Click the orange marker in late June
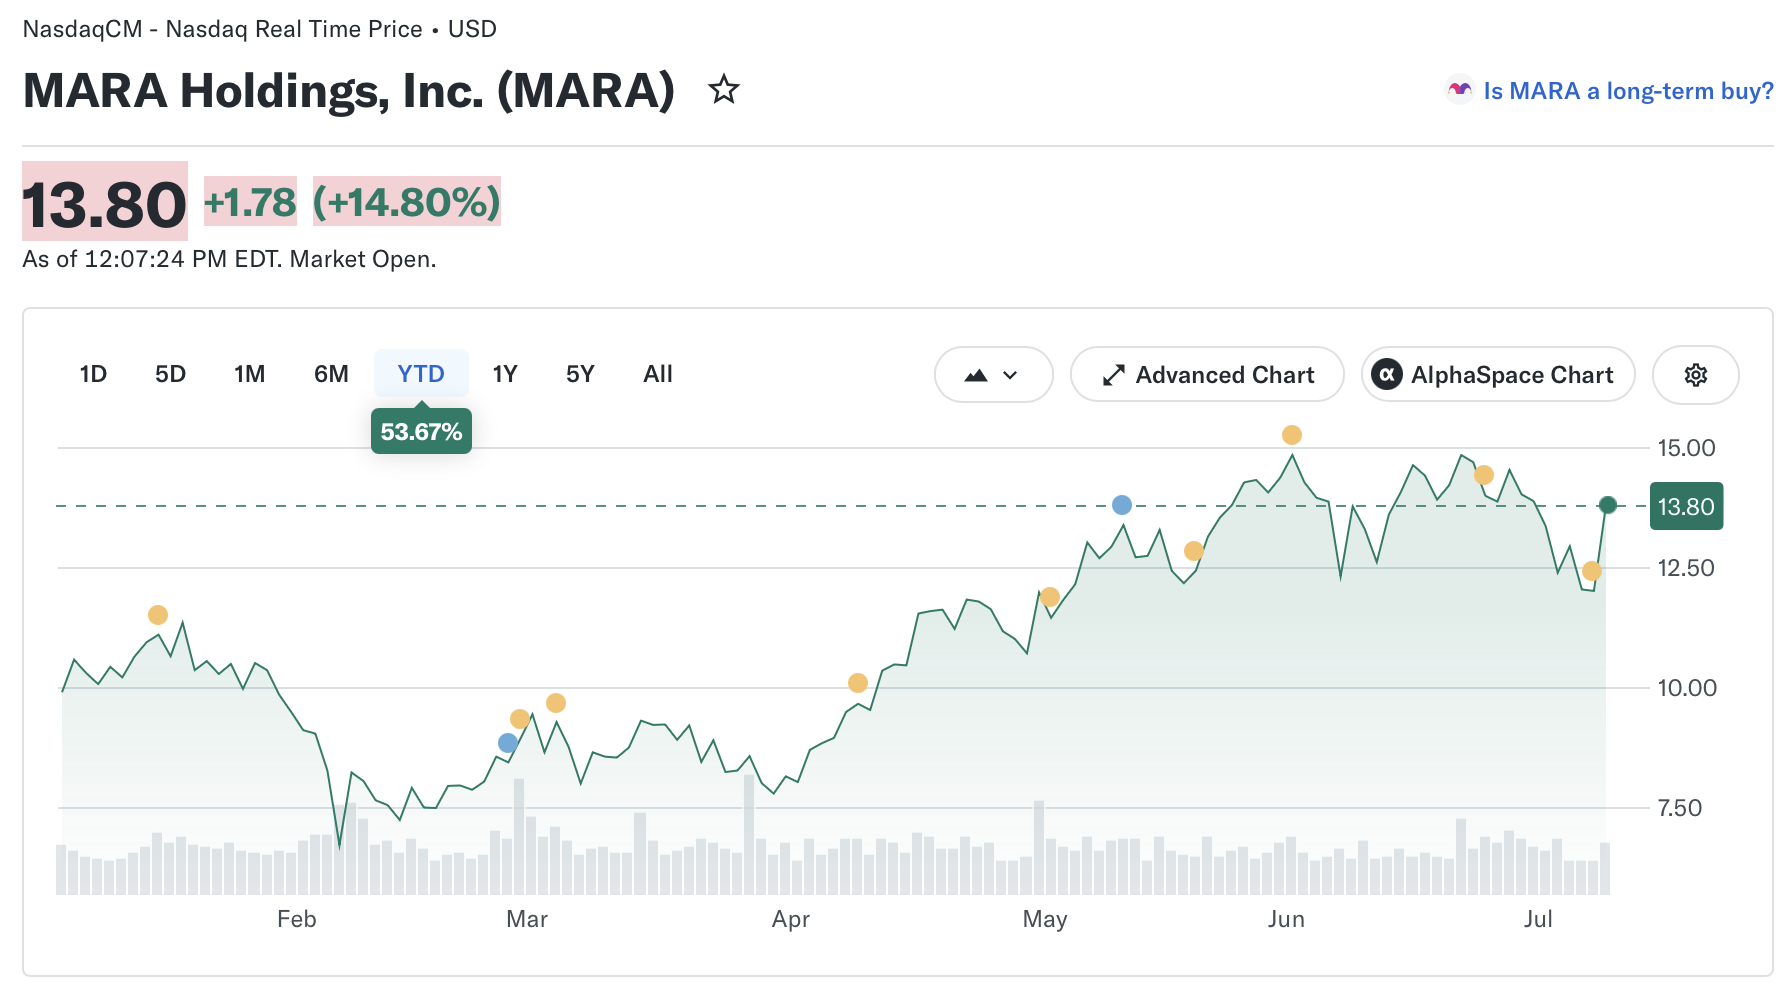 tap(1484, 475)
